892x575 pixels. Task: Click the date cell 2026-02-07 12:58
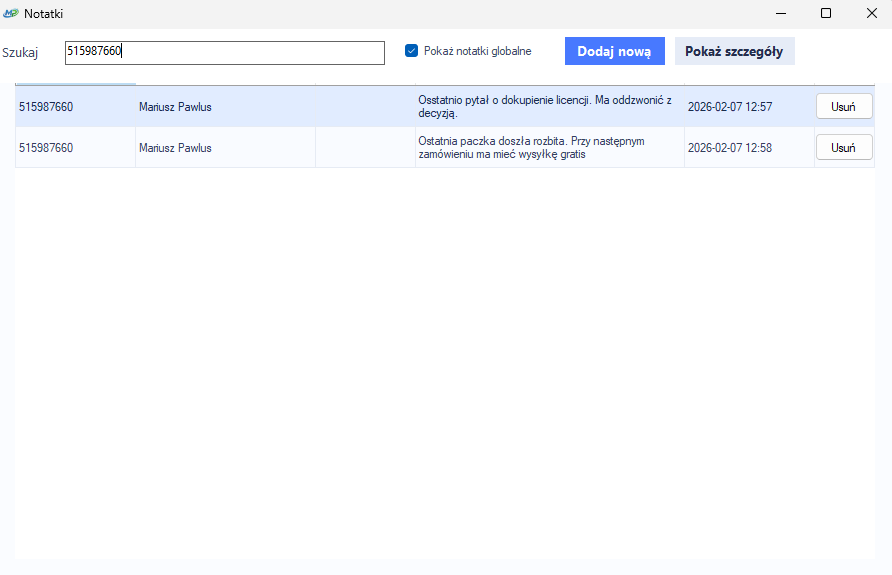tap(730, 148)
